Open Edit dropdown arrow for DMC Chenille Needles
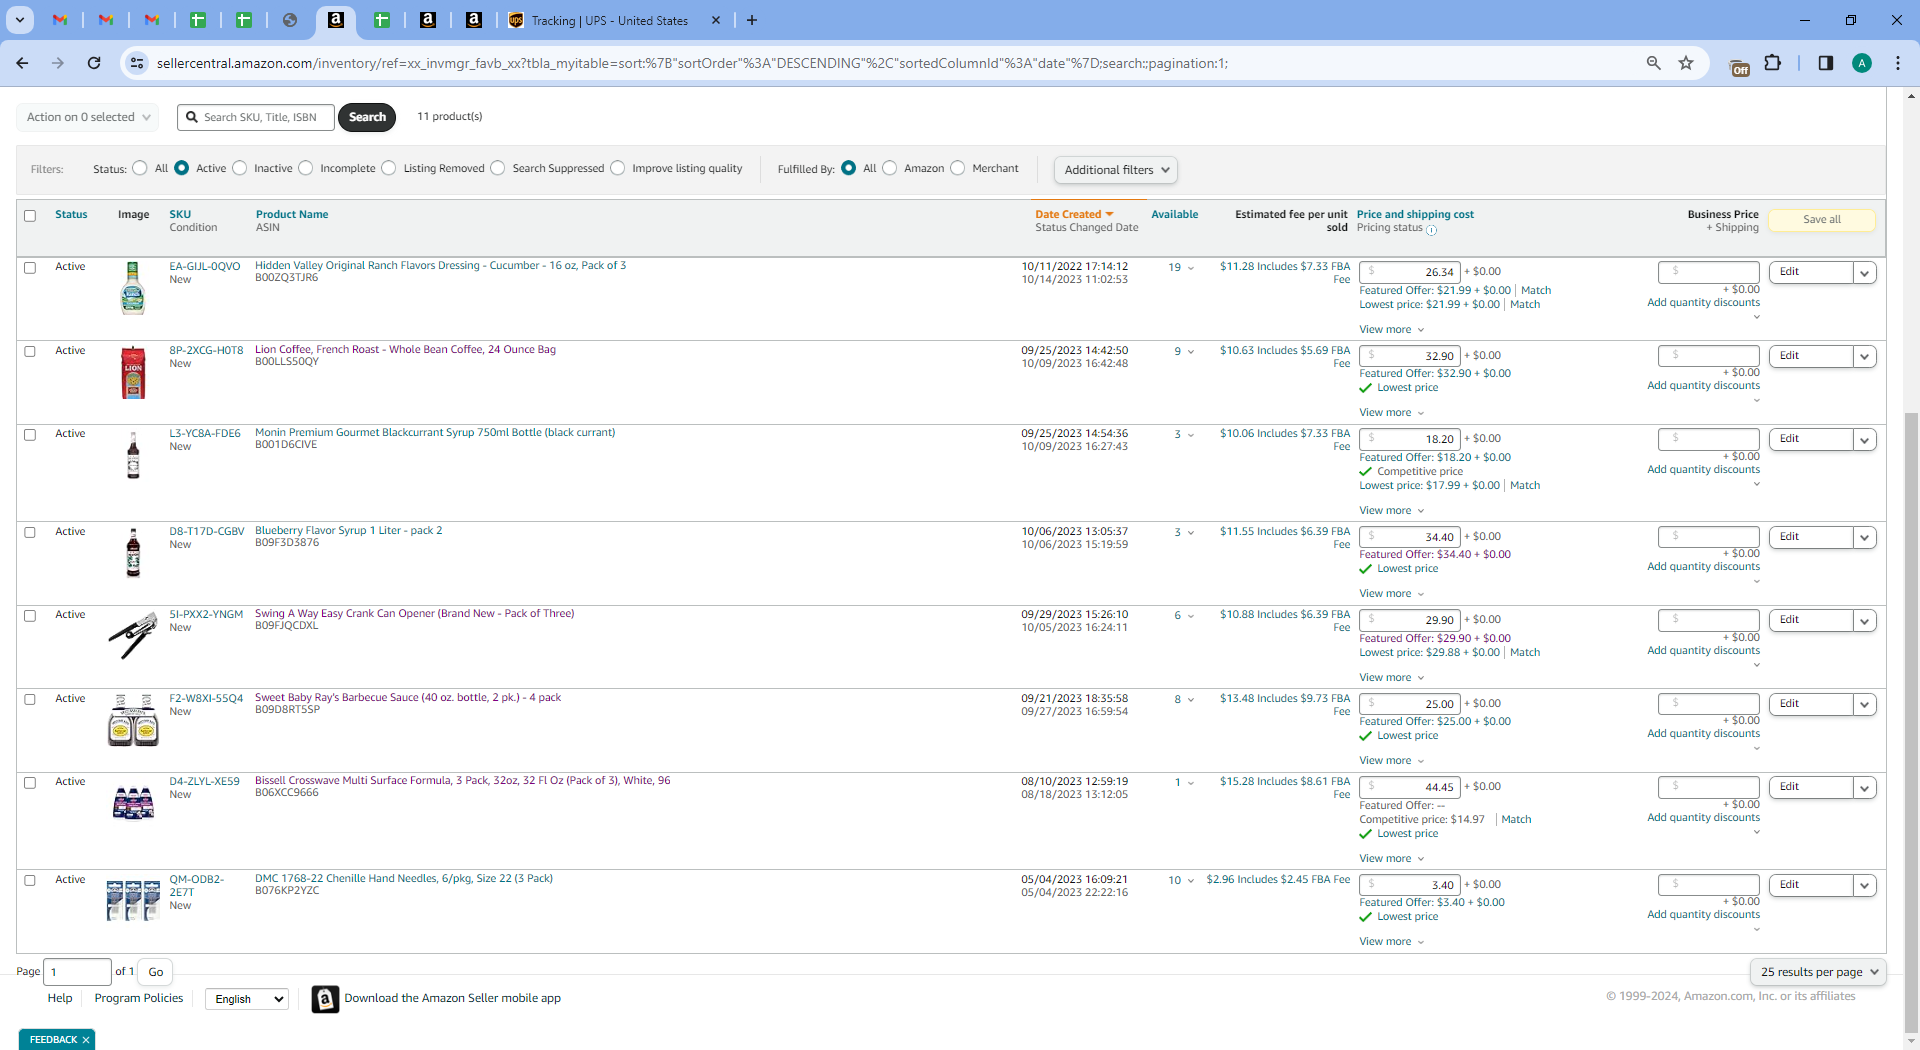The image size is (1920, 1050). click(x=1865, y=886)
